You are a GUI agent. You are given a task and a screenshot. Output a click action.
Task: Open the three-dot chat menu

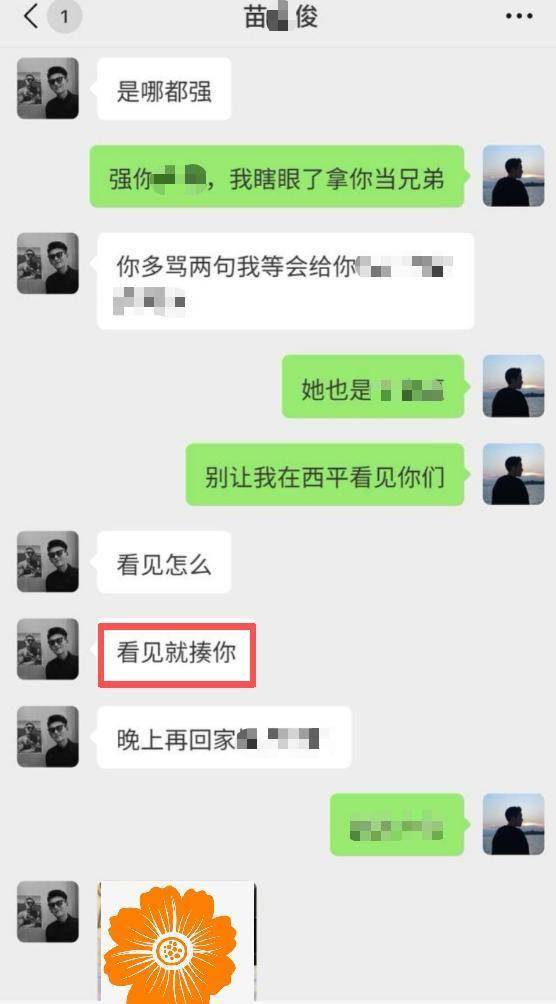click(519, 17)
